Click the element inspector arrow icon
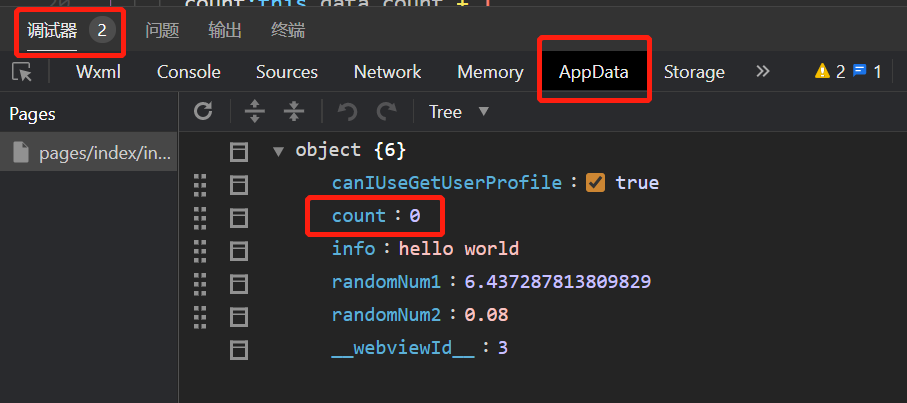Screen dimensions: 907x403 point(22,72)
